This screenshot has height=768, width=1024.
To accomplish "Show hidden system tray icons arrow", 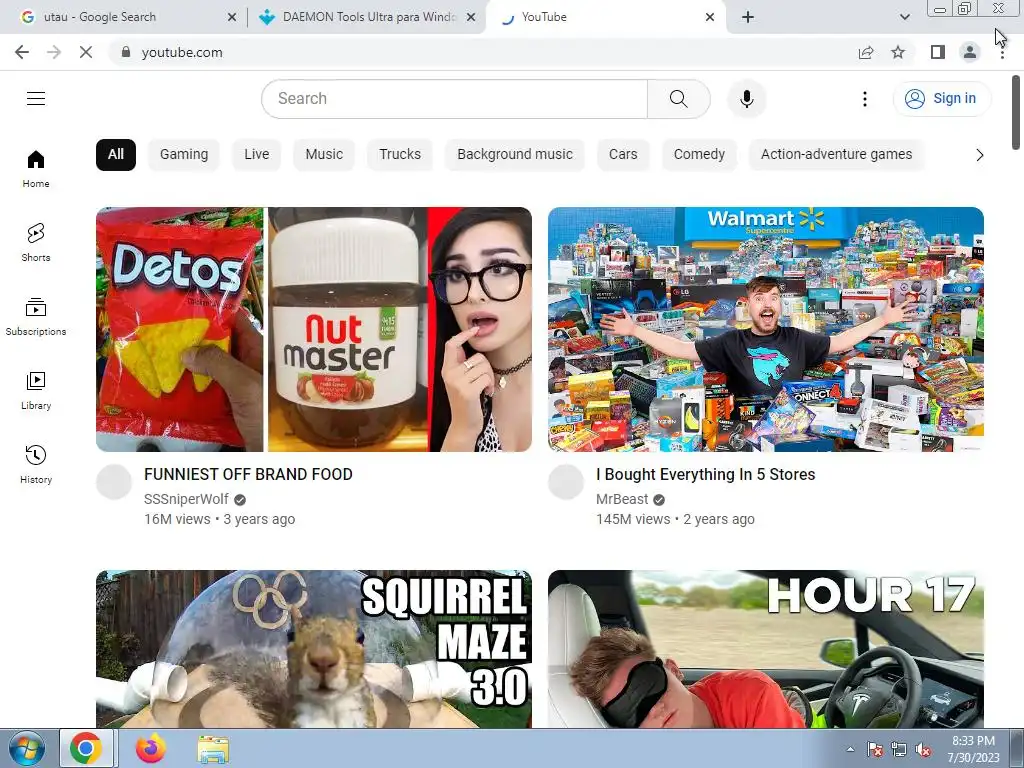I will (850, 749).
